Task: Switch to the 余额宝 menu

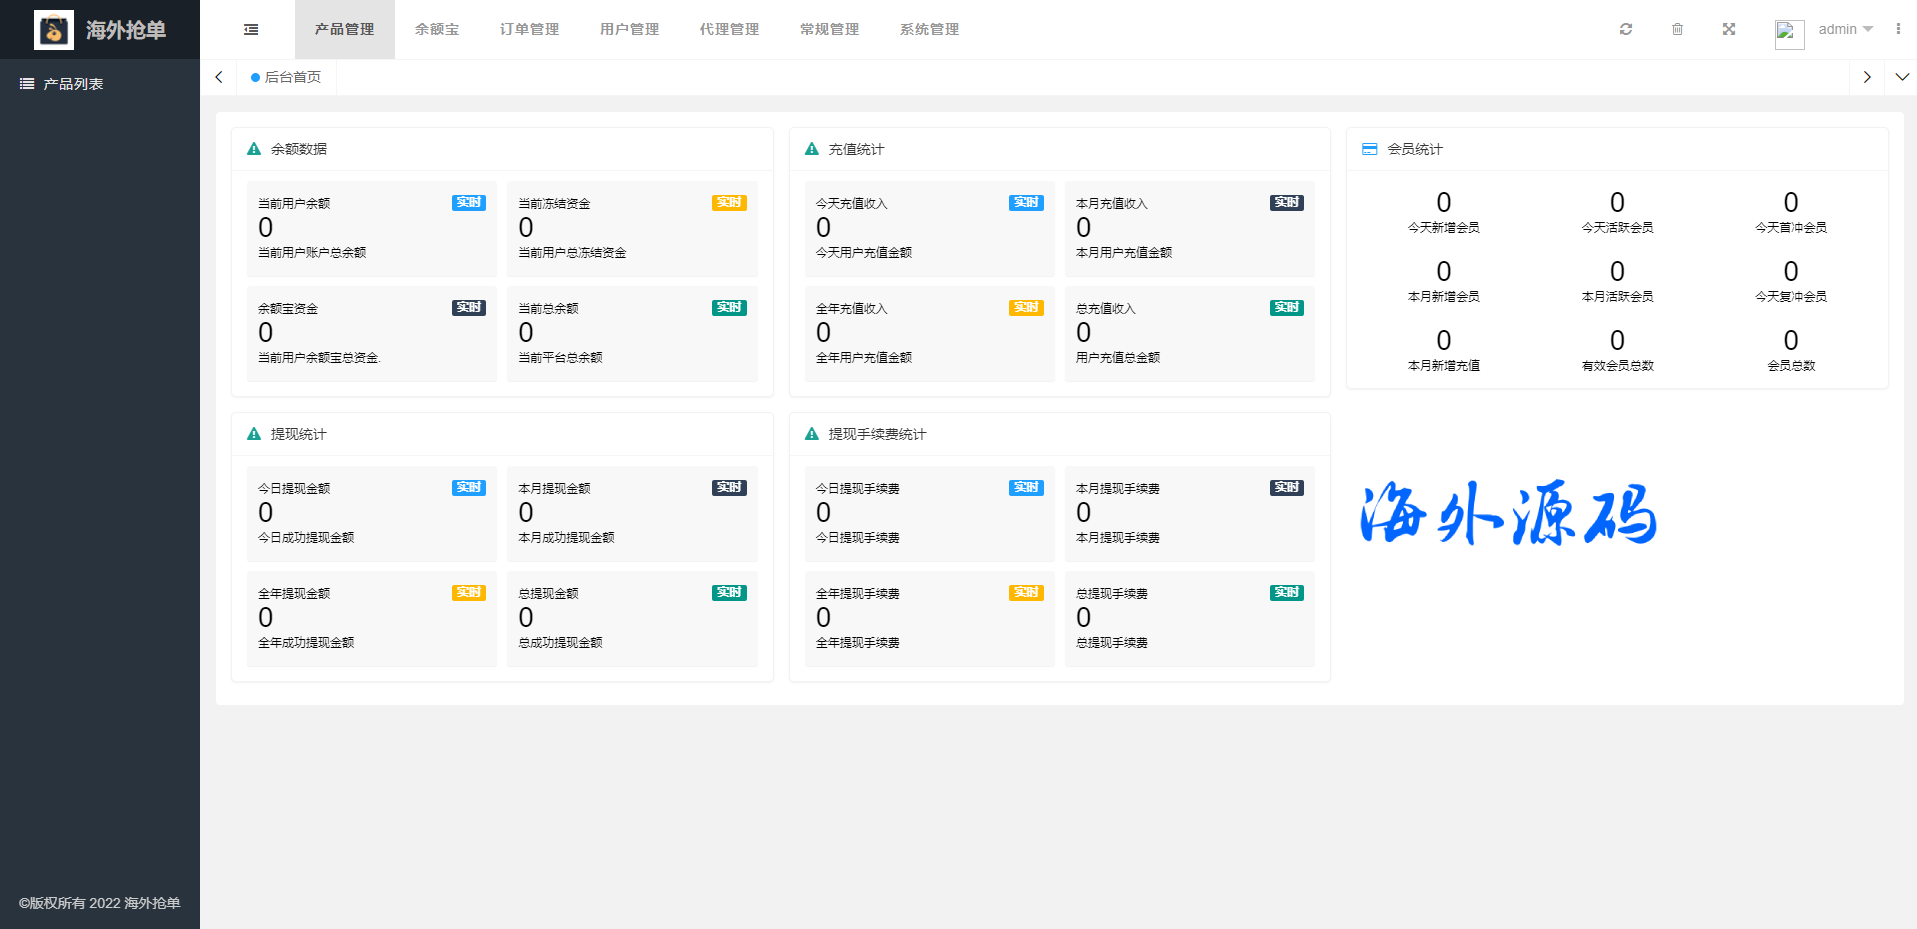Action: [437, 29]
